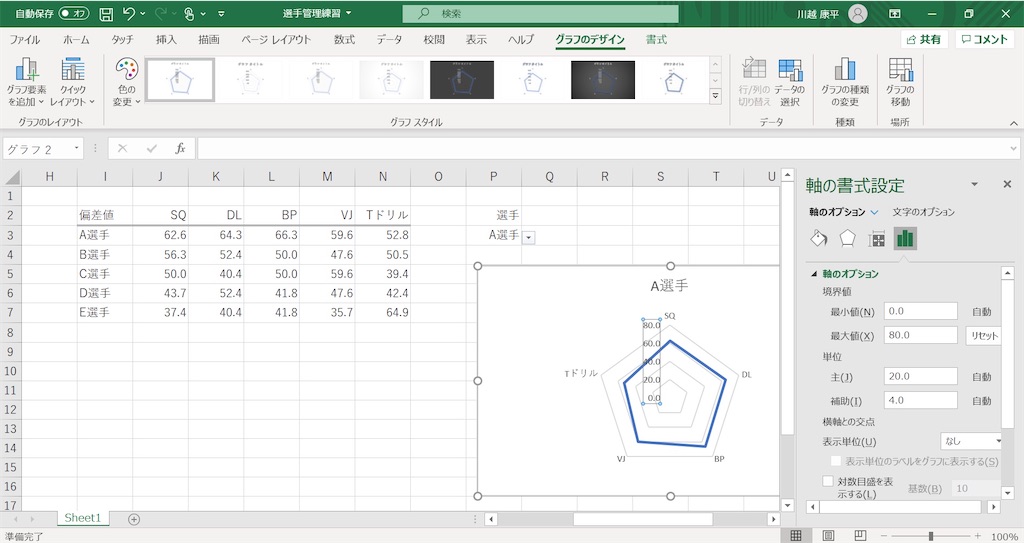Check 対数目盛を表示する checkbox

pos(828,482)
